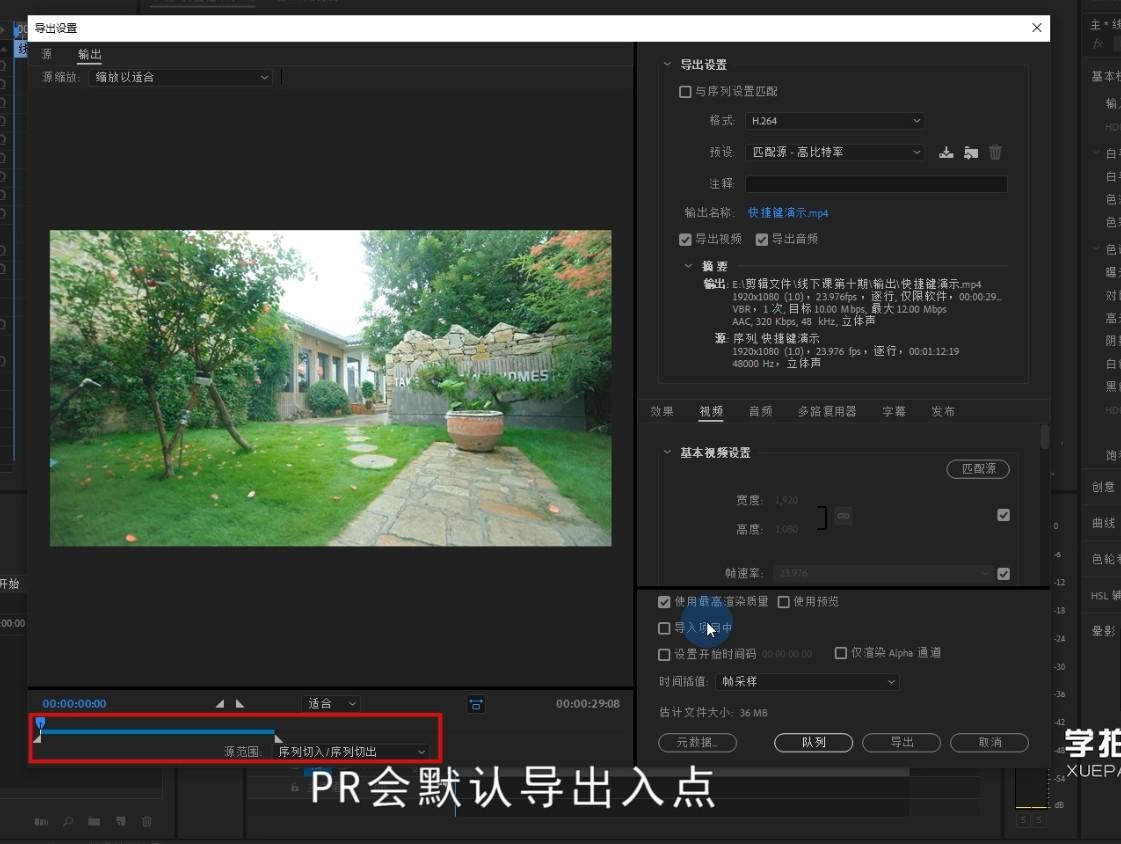
Task: Open the 源范围 序列切入/序列切出 dropdown
Action: point(351,752)
